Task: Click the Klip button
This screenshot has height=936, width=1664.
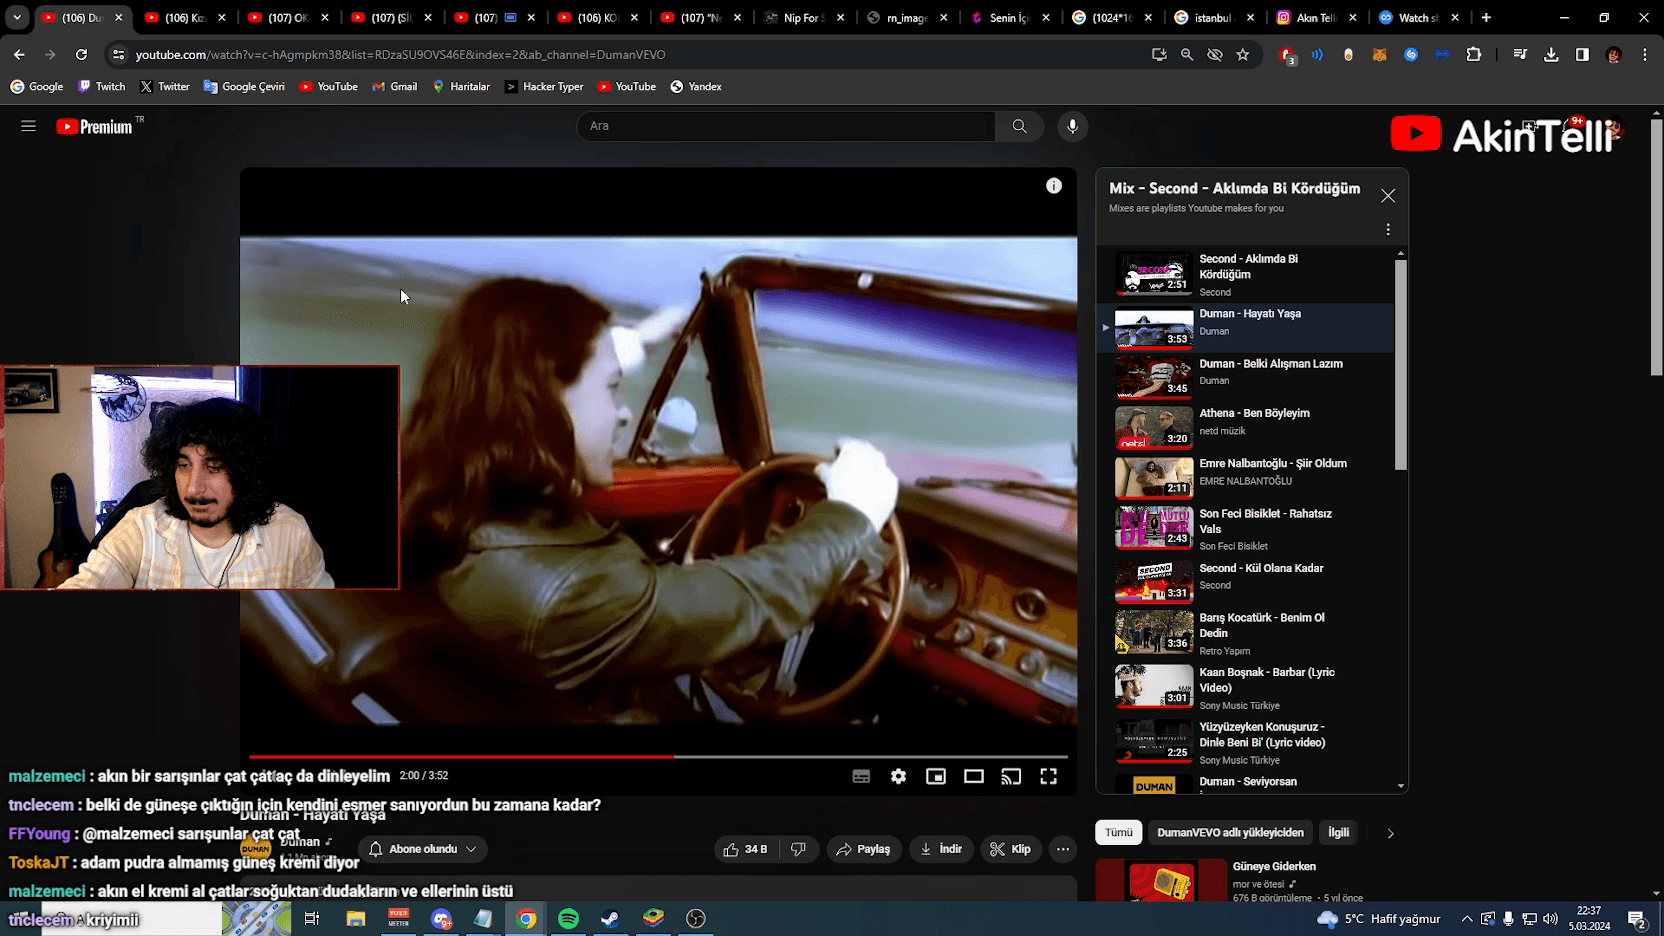Action: pyautogui.click(x=1010, y=849)
